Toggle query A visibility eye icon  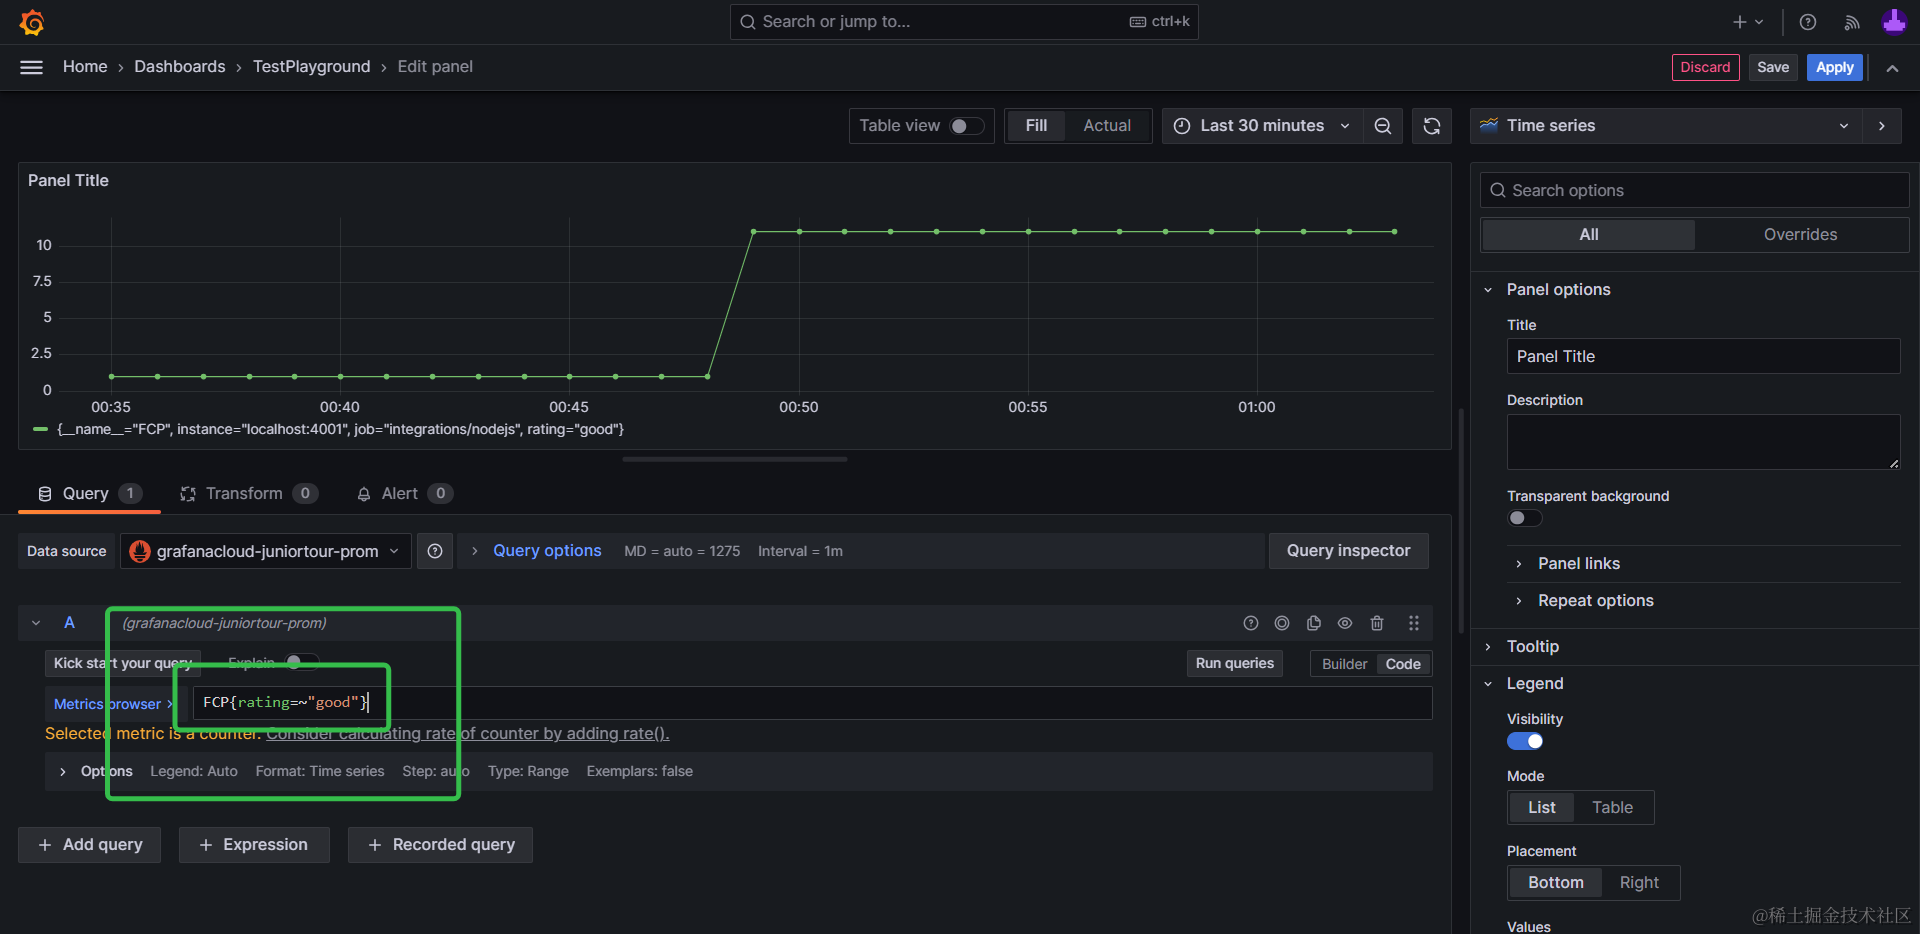click(x=1345, y=623)
